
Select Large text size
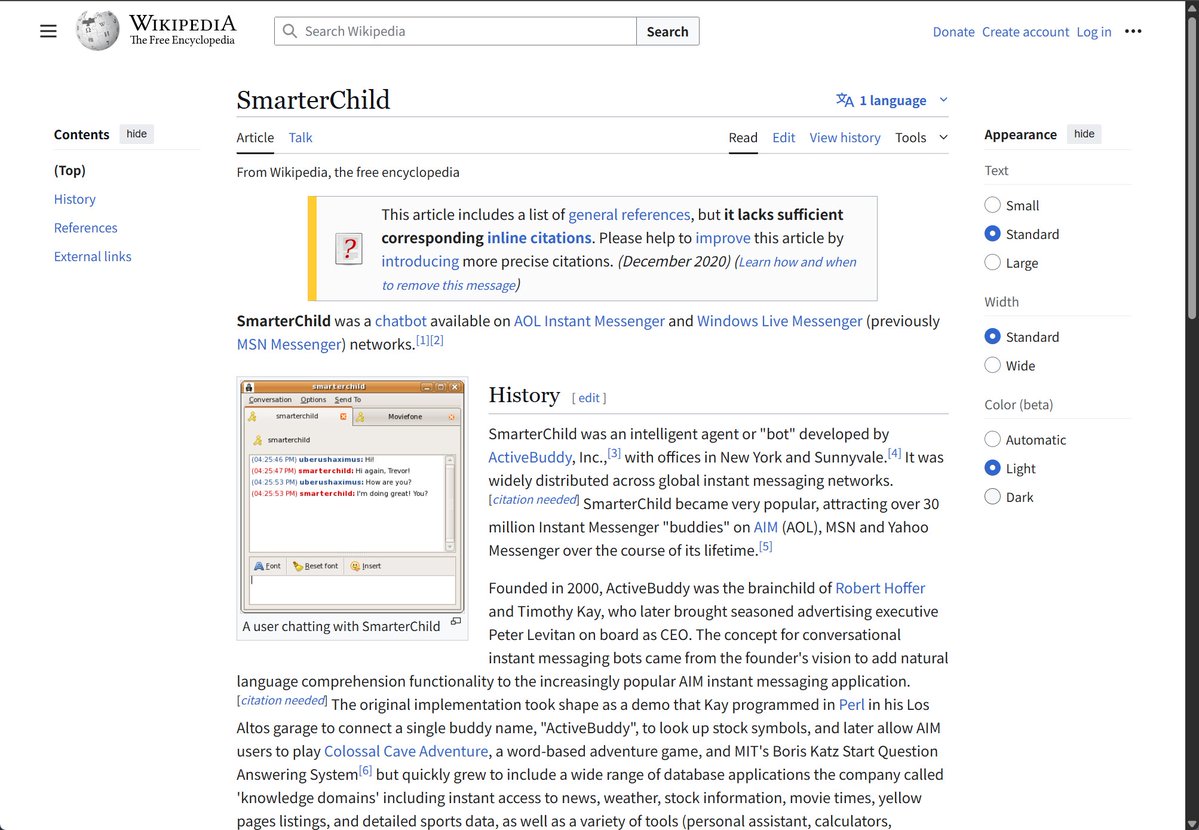pyautogui.click(x=993, y=262)
